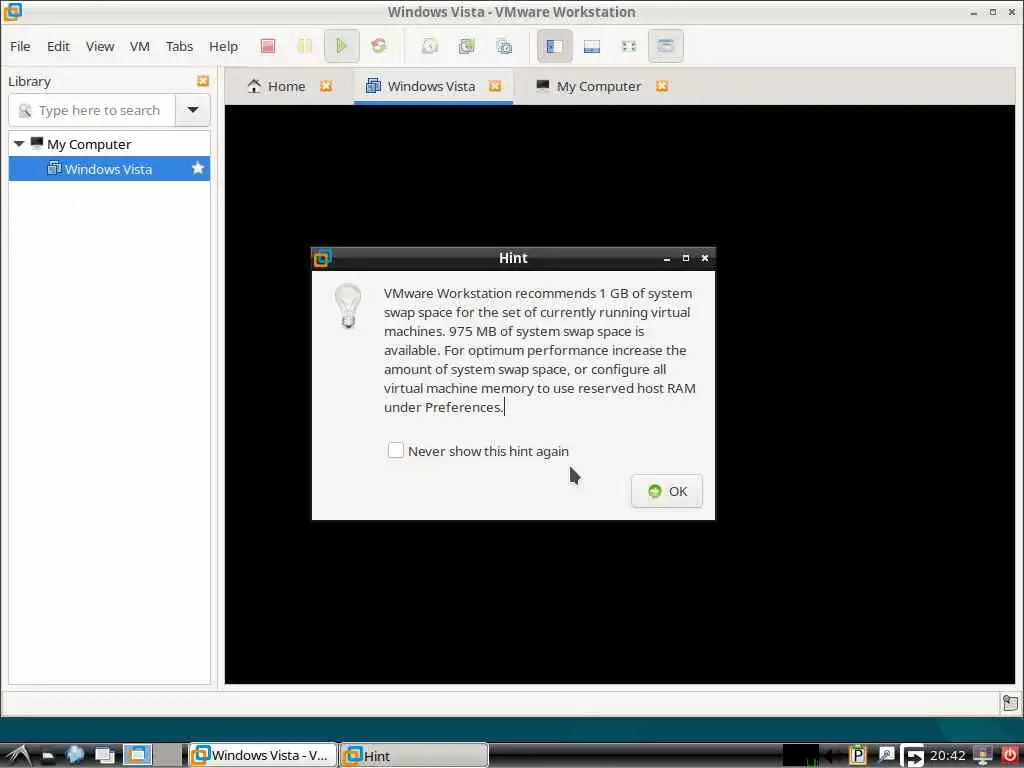
Task: Switch to the Hint taskbar window button
Action: point(414,755)
